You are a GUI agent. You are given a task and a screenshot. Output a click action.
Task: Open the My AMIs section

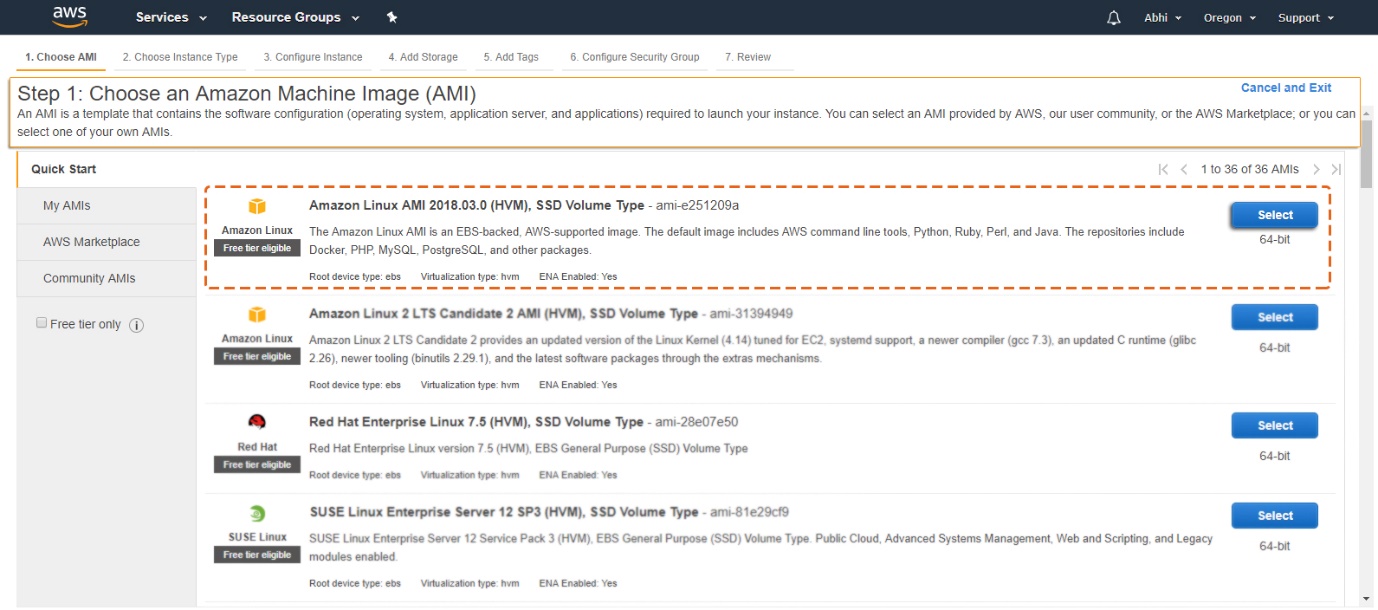tap(107, 206)
